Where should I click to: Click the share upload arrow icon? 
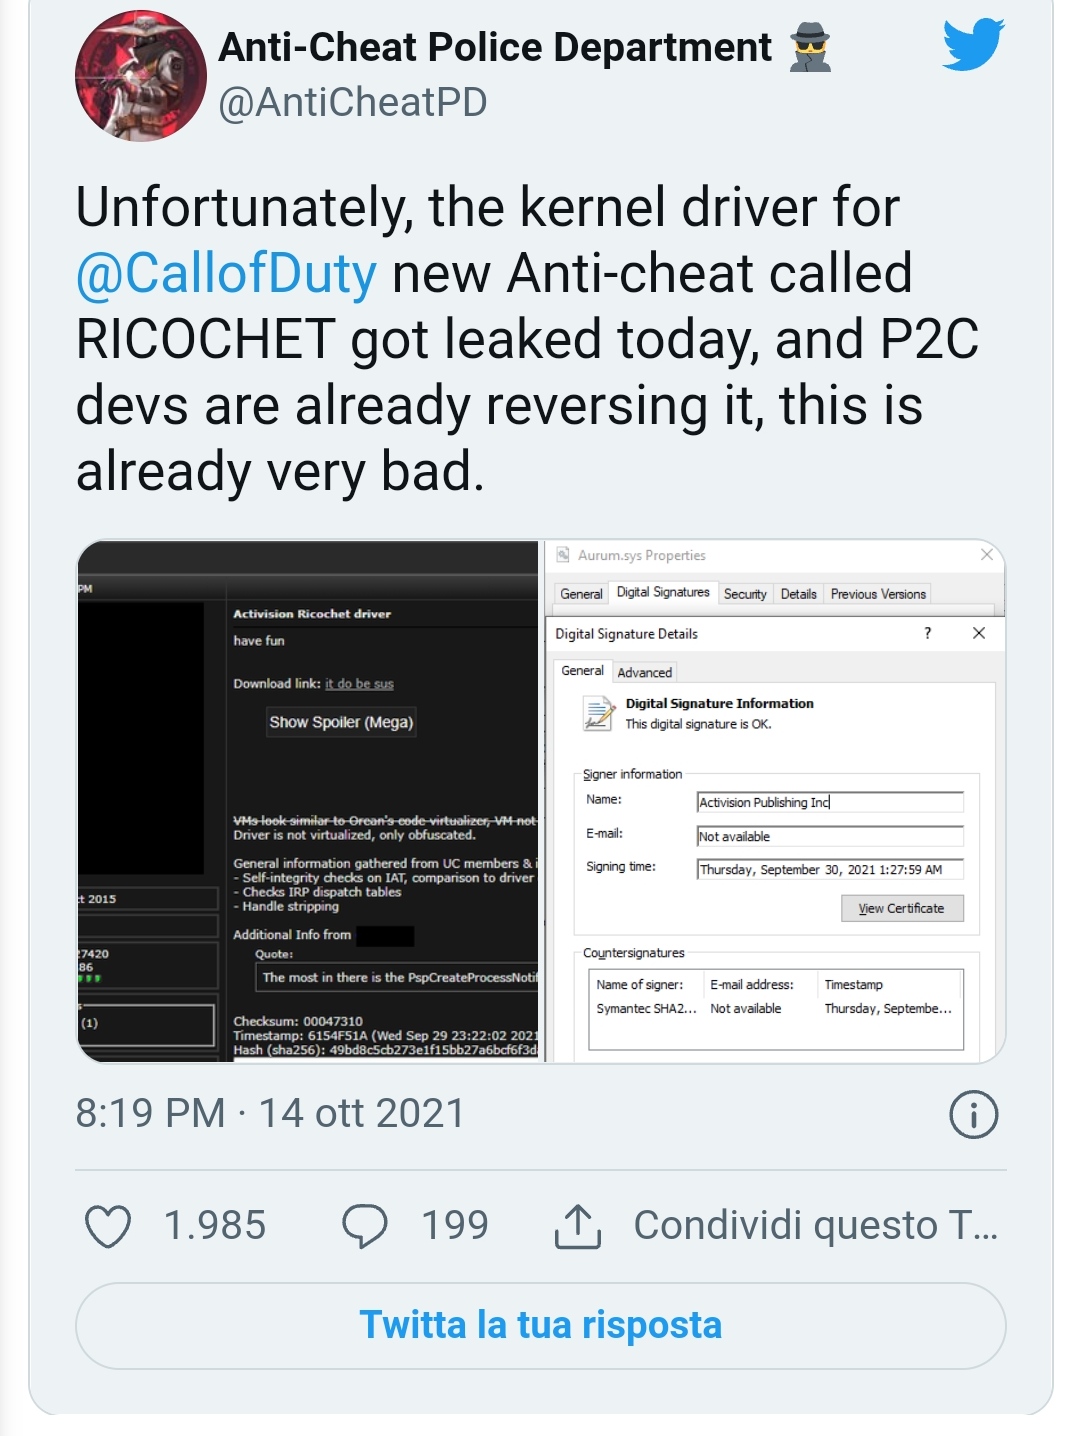[577, 1222]
